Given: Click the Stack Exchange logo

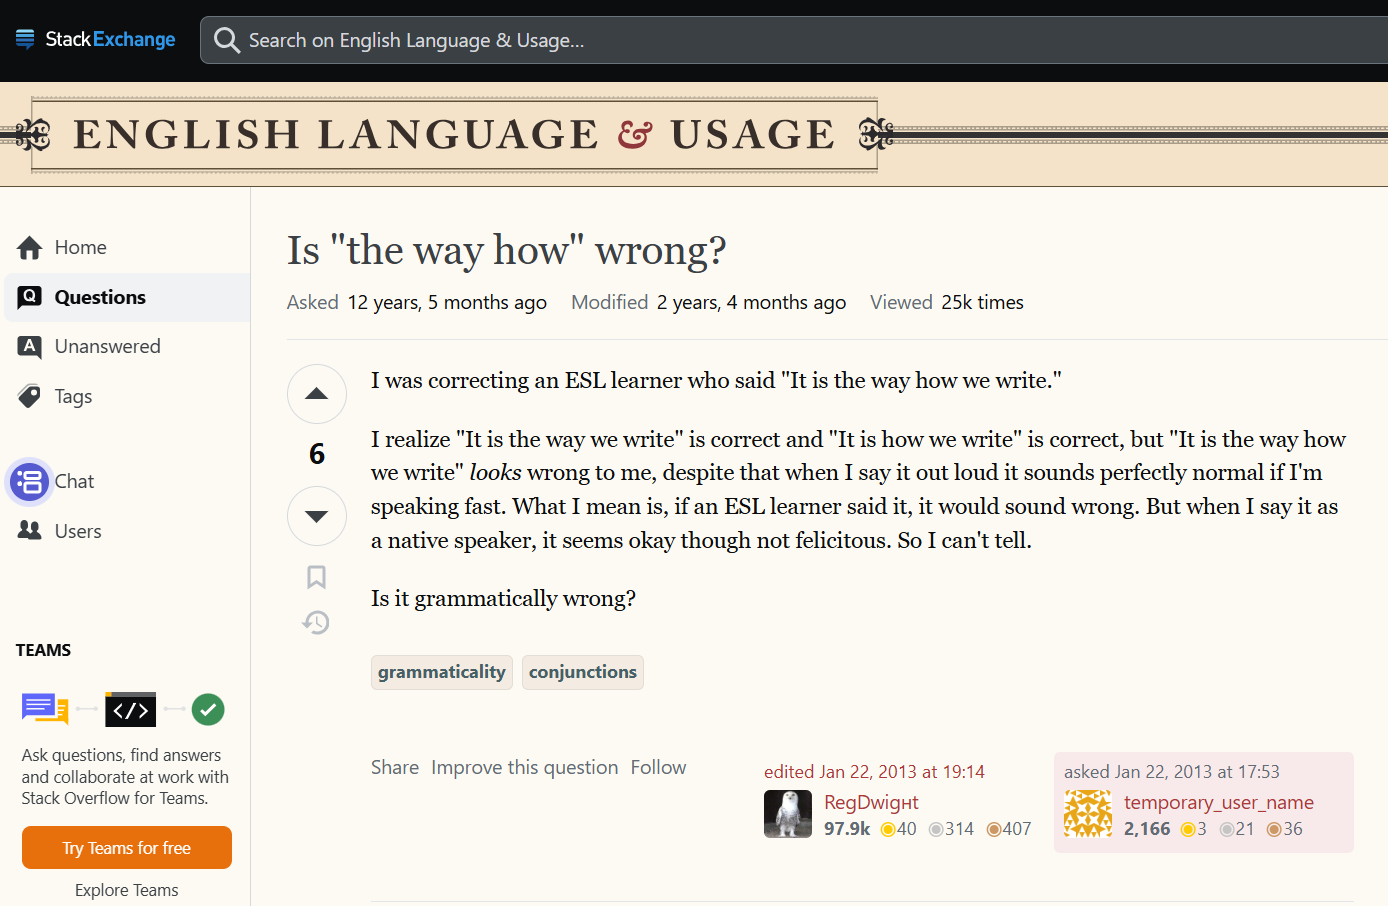Looking at the screenshot, I should (x=96, y=40).
